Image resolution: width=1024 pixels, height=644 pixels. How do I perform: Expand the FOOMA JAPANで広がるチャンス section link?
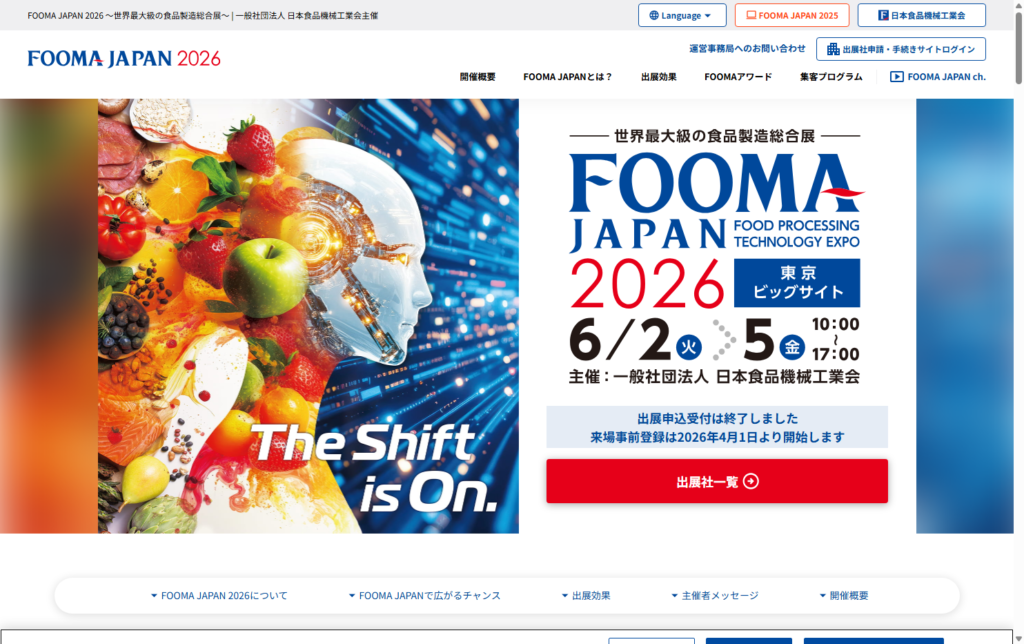coord(424,596)
